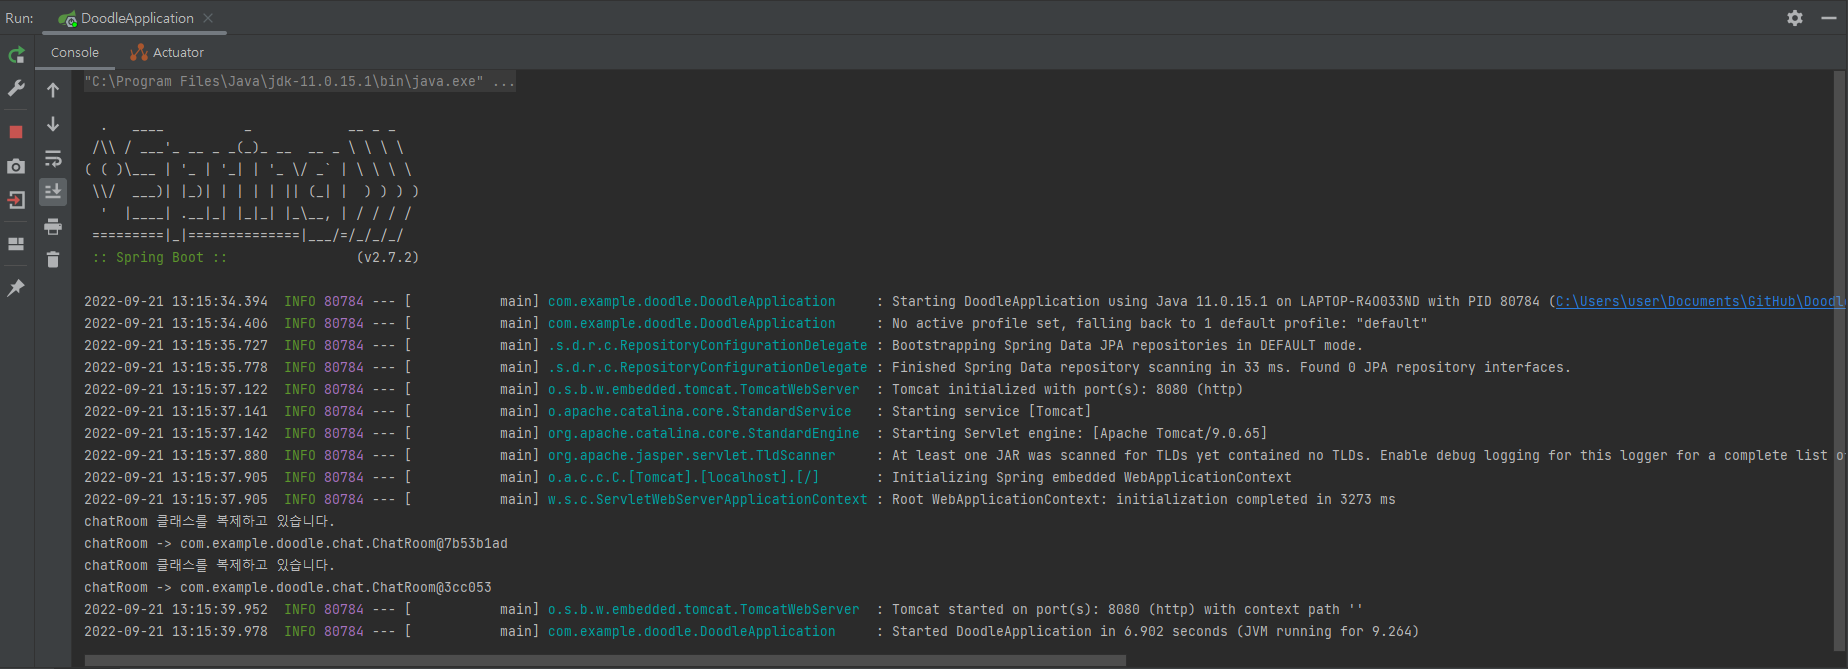
Task: Stop the running application red square
Action: [x=16, y=132]
